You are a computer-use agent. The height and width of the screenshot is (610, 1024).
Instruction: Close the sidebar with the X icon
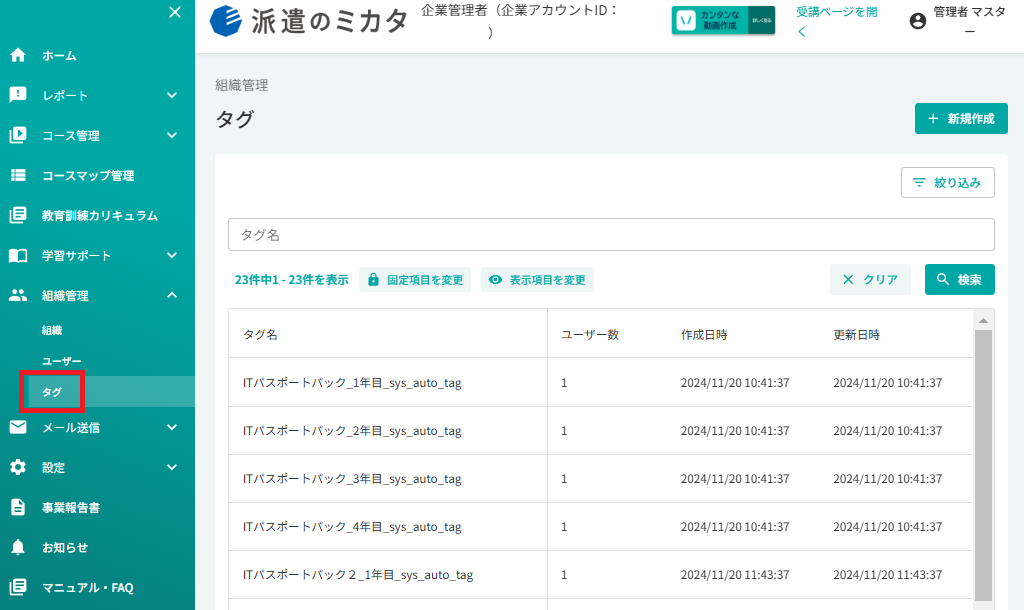point(174,12)
